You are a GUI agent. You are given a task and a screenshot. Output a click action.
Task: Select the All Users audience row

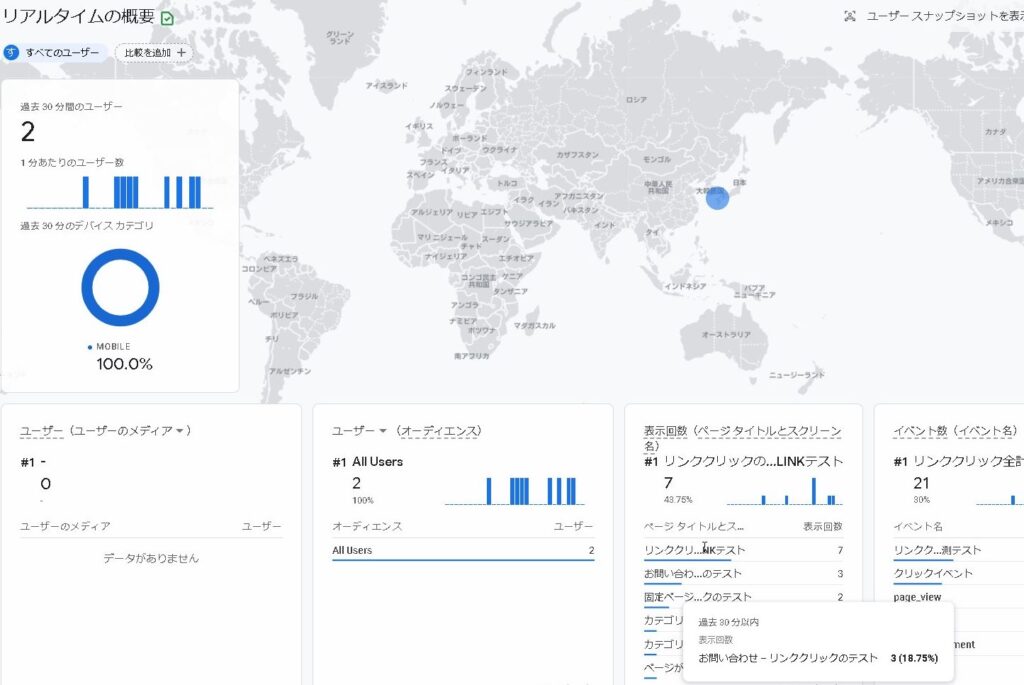(x=462, y=550)
